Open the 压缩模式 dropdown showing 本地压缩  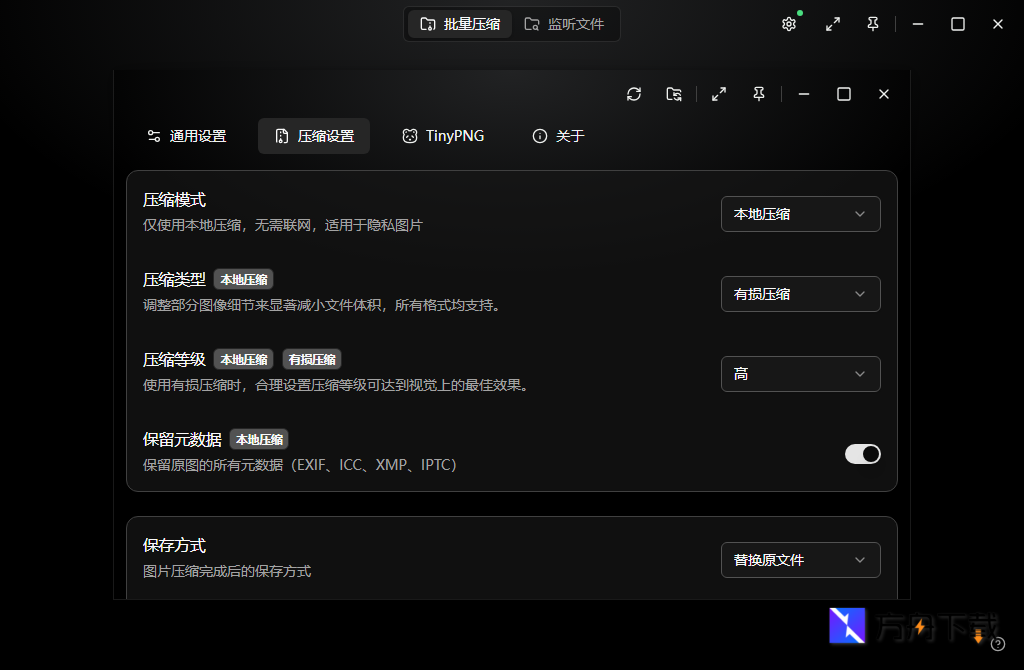pyautogui.click(x=800, y=213)
